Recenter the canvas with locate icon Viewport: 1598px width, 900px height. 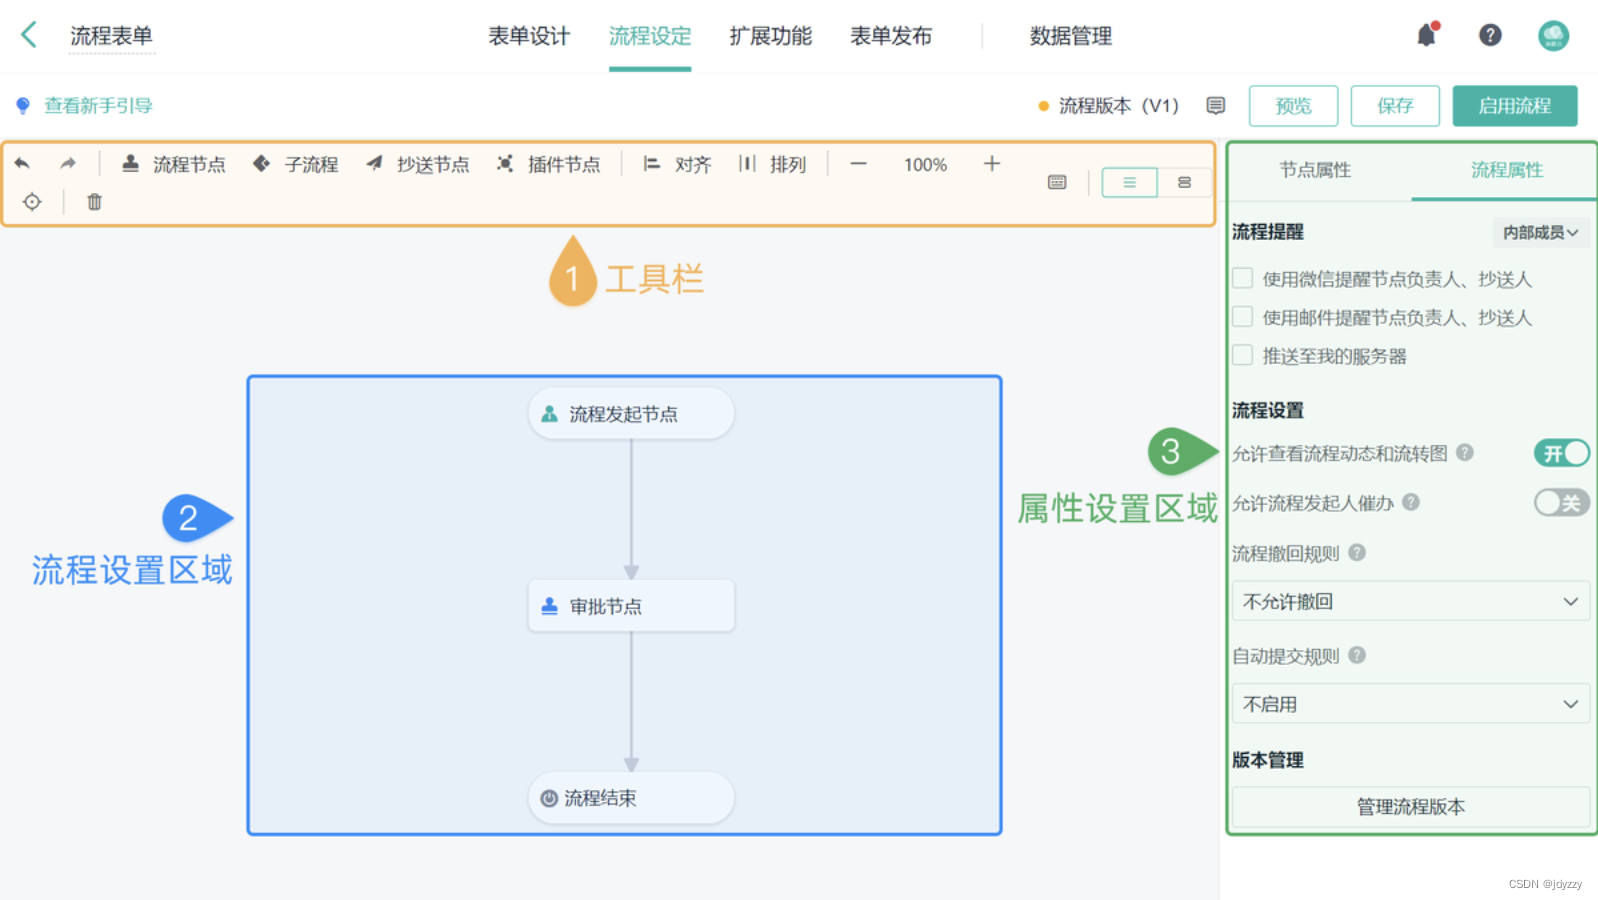(x=32, y=202)
